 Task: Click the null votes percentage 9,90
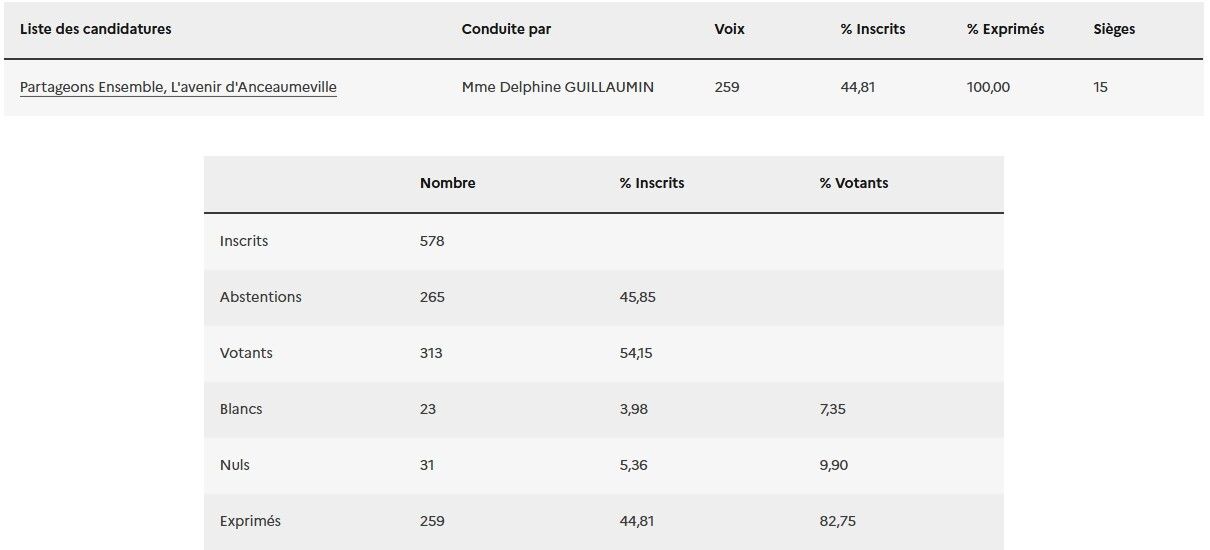tap(834, 465)
